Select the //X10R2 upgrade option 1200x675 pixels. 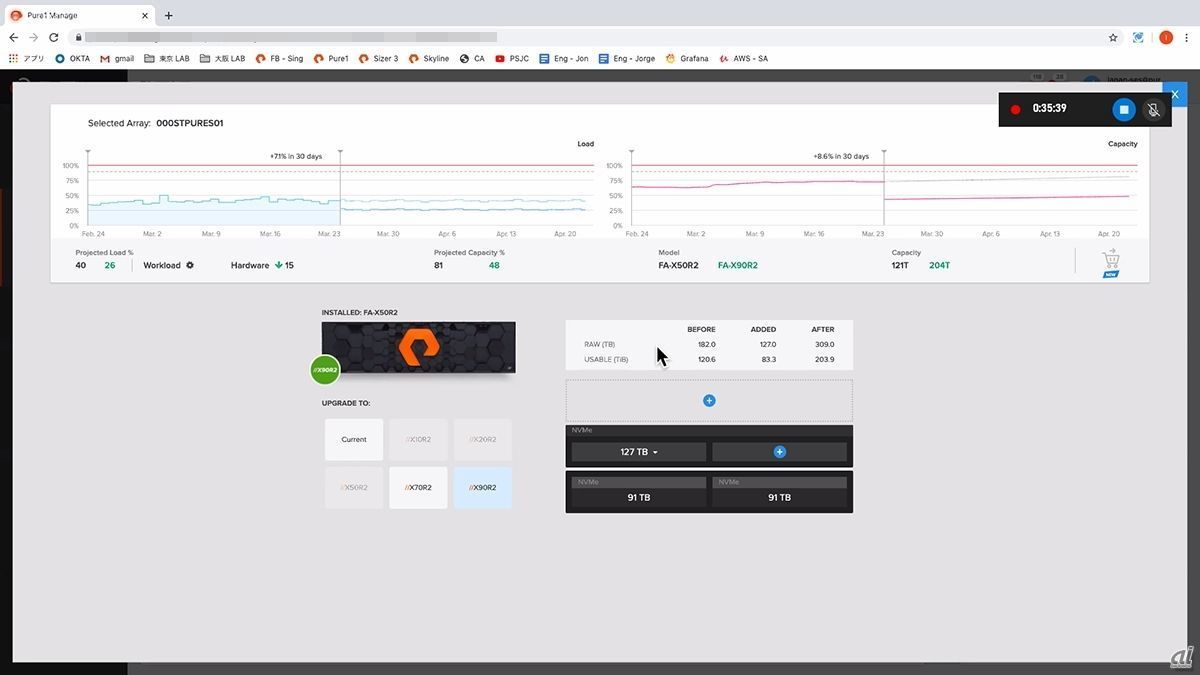click(418, 440)
